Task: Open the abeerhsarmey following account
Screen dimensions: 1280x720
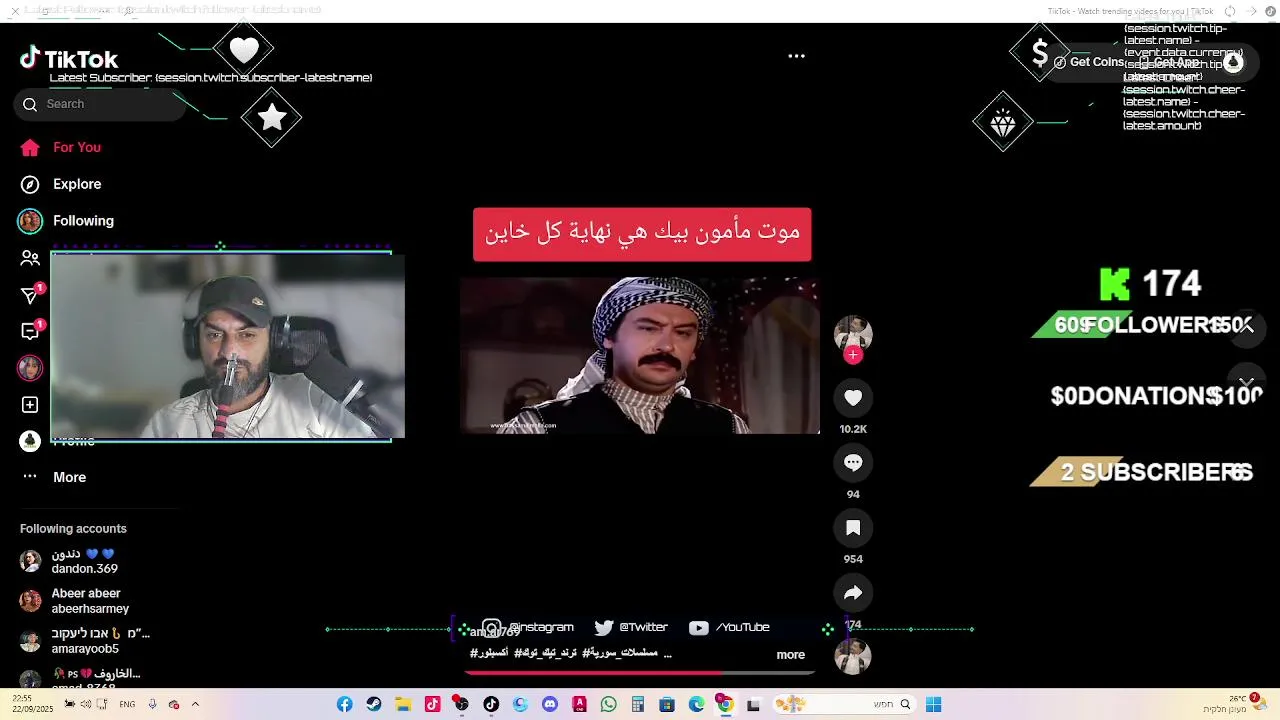Action: 76,601
